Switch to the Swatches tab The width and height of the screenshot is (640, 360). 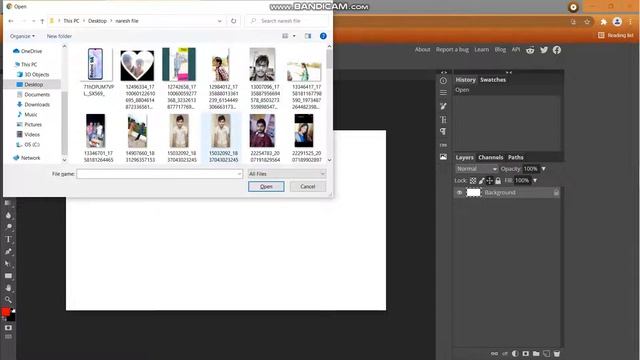pyautogui.click(x=493, y=80)
